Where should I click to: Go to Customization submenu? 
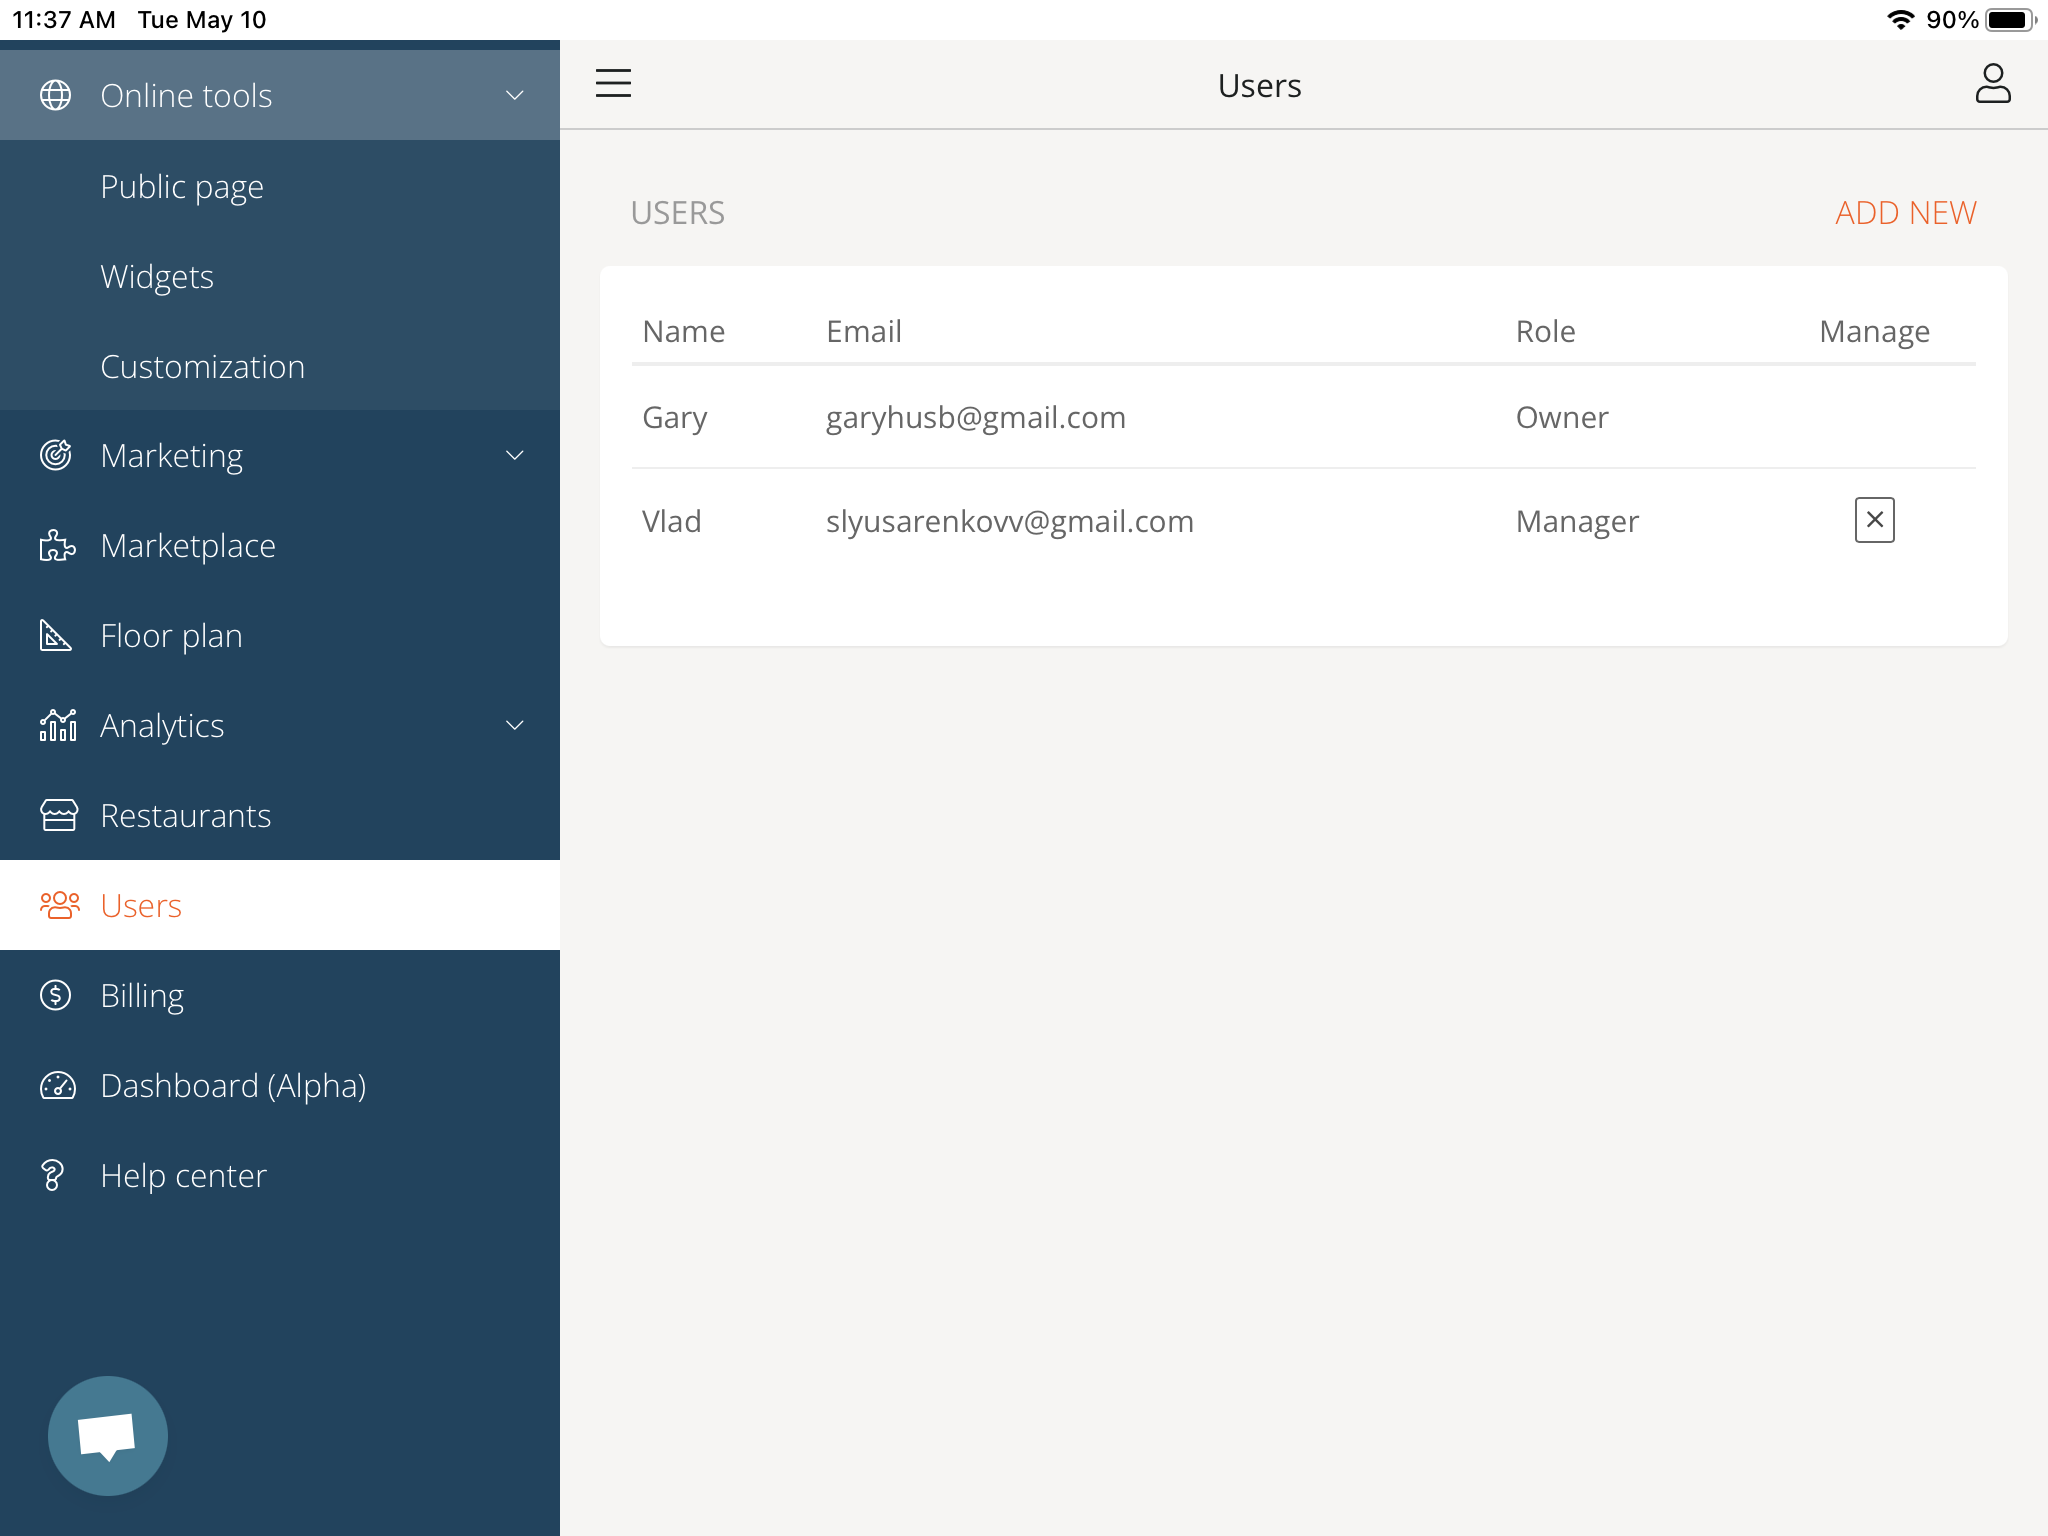202,366
